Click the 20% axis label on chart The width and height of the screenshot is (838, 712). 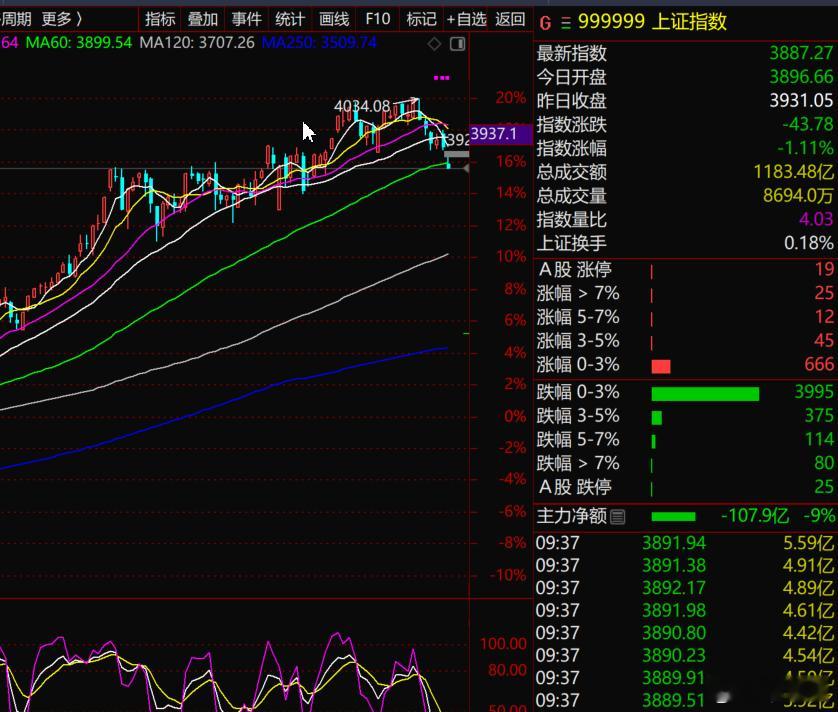click(x=511, y=98)
